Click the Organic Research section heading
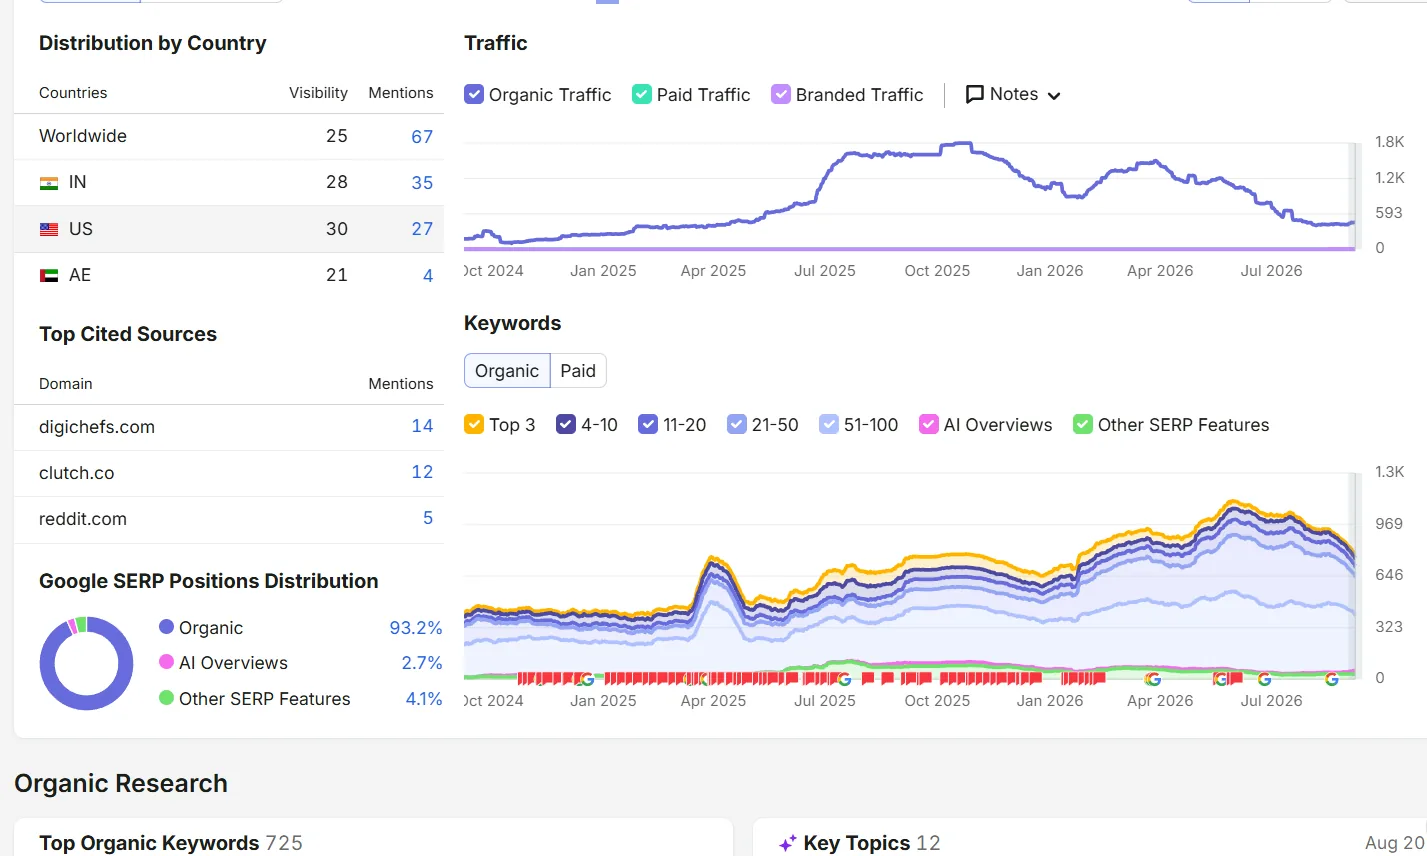1427x856 pixels. tap(121, 784)
